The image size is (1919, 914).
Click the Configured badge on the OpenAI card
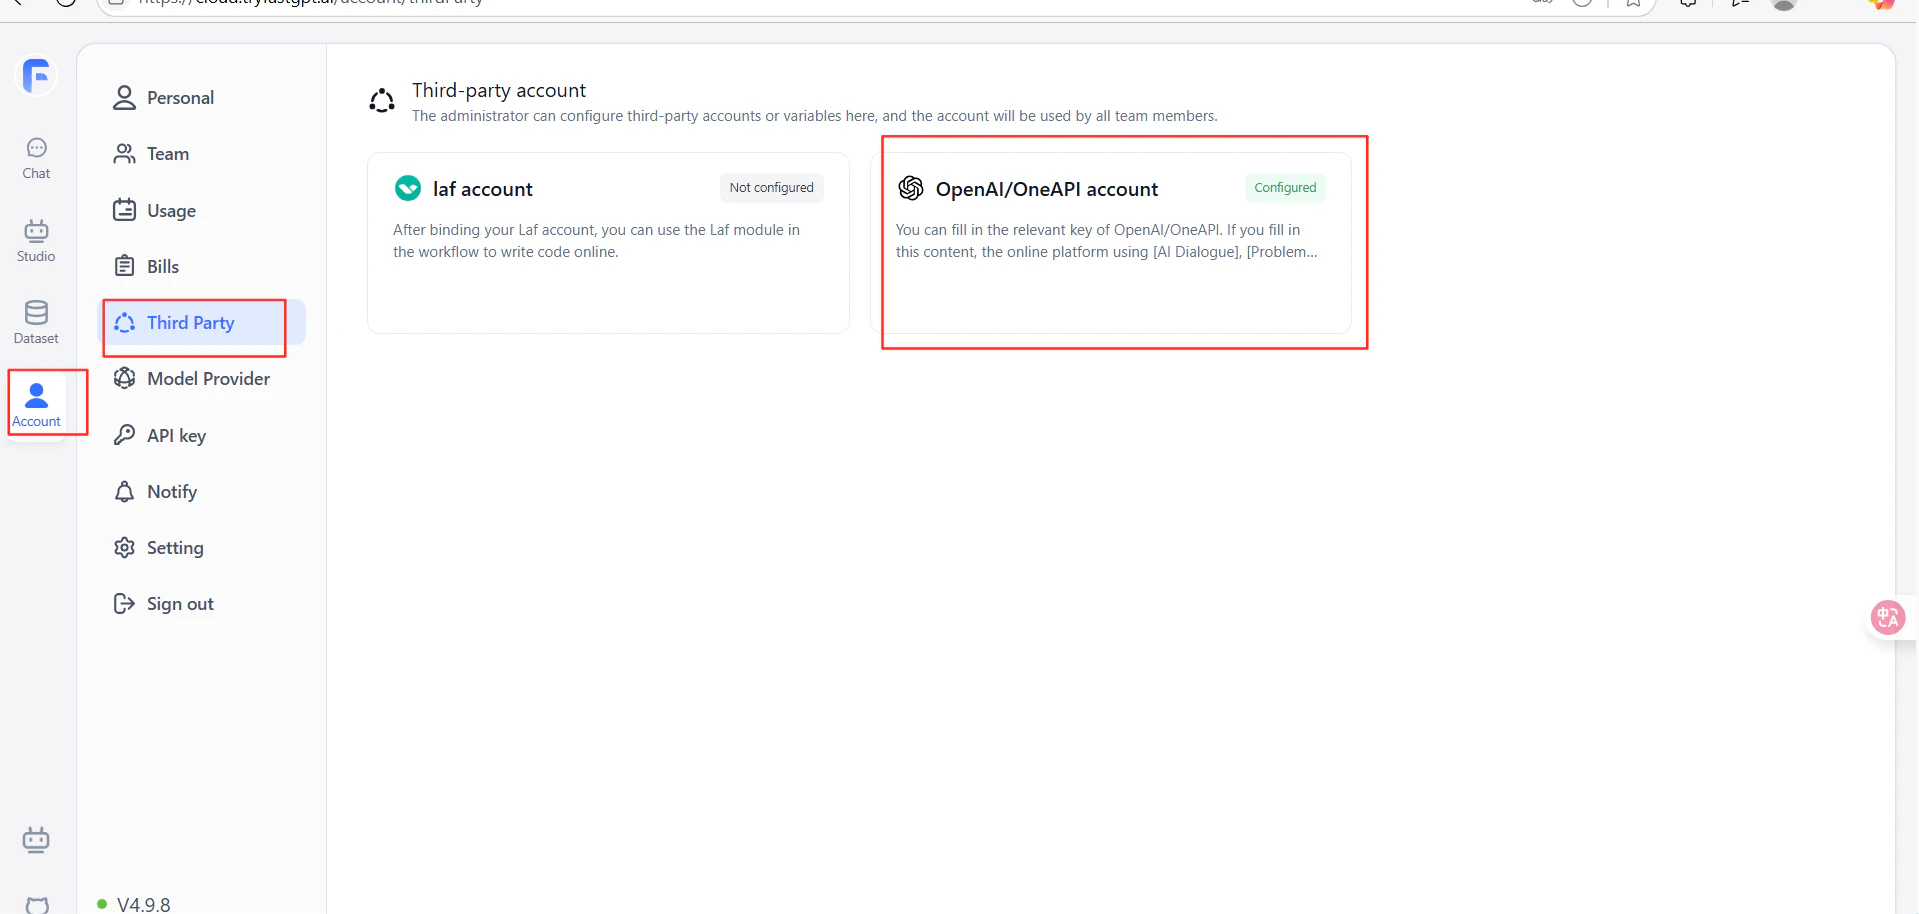[1284, 188]
